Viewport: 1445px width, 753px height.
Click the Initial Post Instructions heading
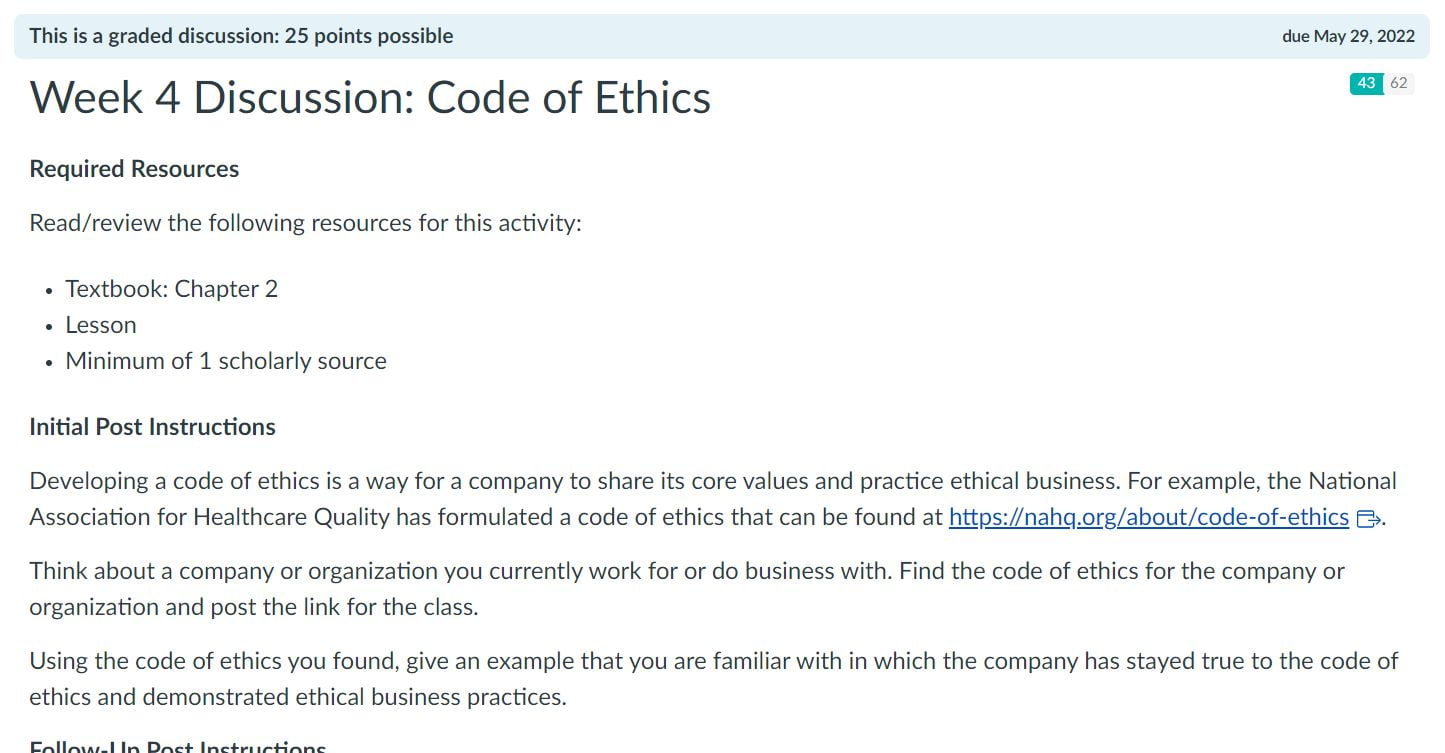(x=152, y=427)
